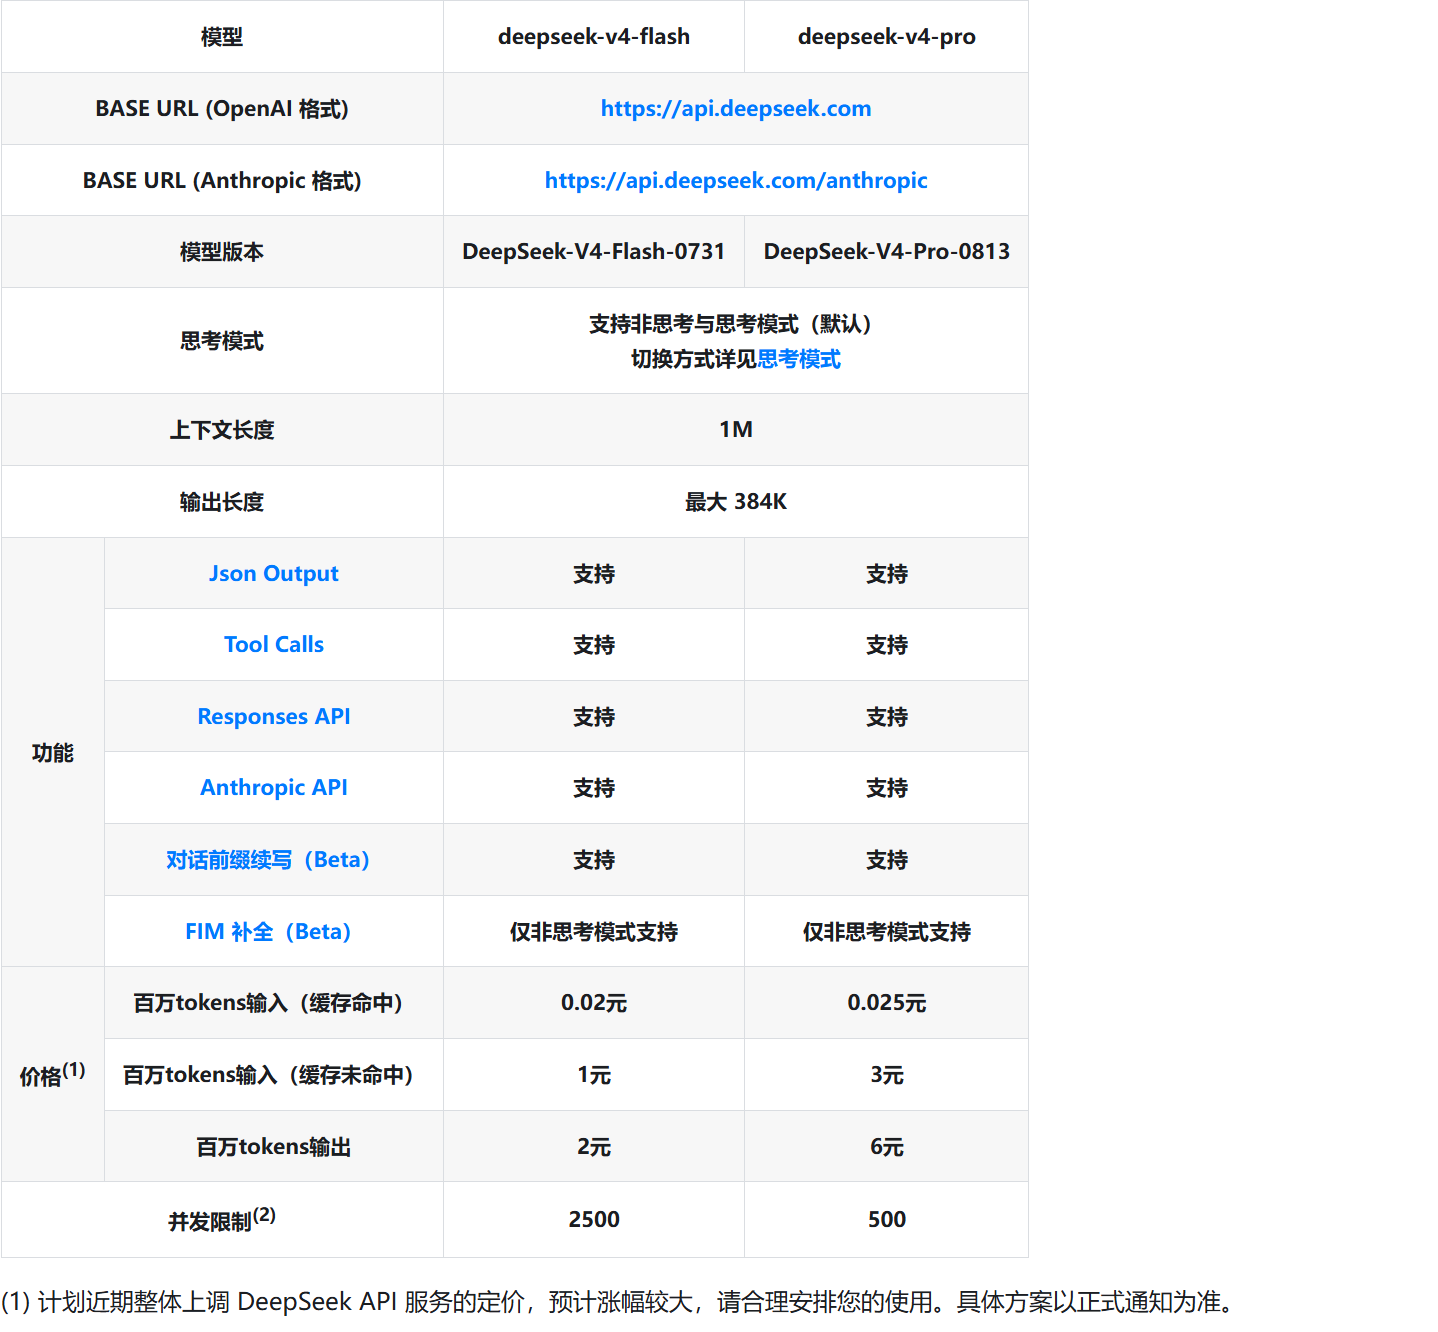Click 支持 for deepseek-v4-pro in Responses API row
The width and height of the screenshot is (1438, 1332).
click(887, 717)
